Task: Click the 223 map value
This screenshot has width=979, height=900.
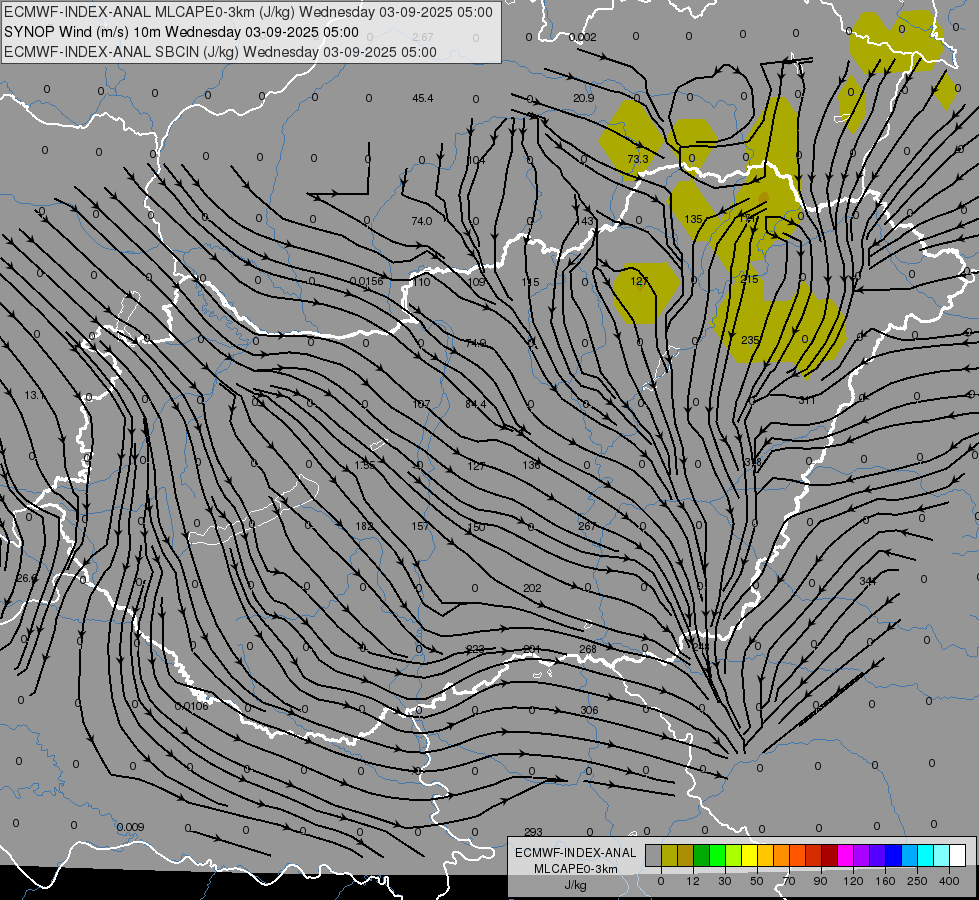Action: point(475,649)
